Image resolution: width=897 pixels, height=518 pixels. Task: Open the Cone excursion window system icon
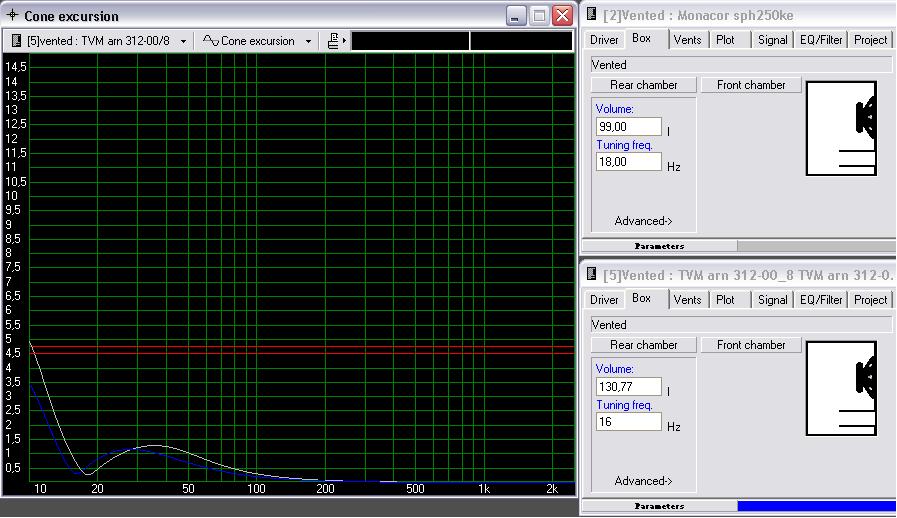[12, 15]
